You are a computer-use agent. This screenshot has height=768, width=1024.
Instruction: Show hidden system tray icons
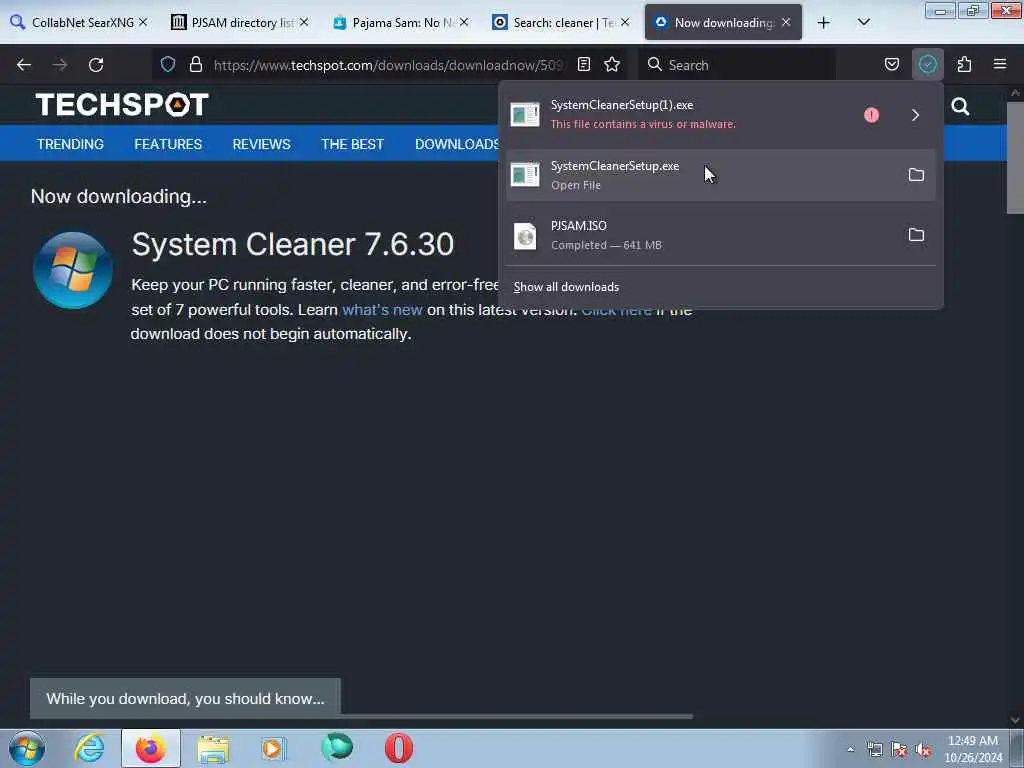click(850, 749)
